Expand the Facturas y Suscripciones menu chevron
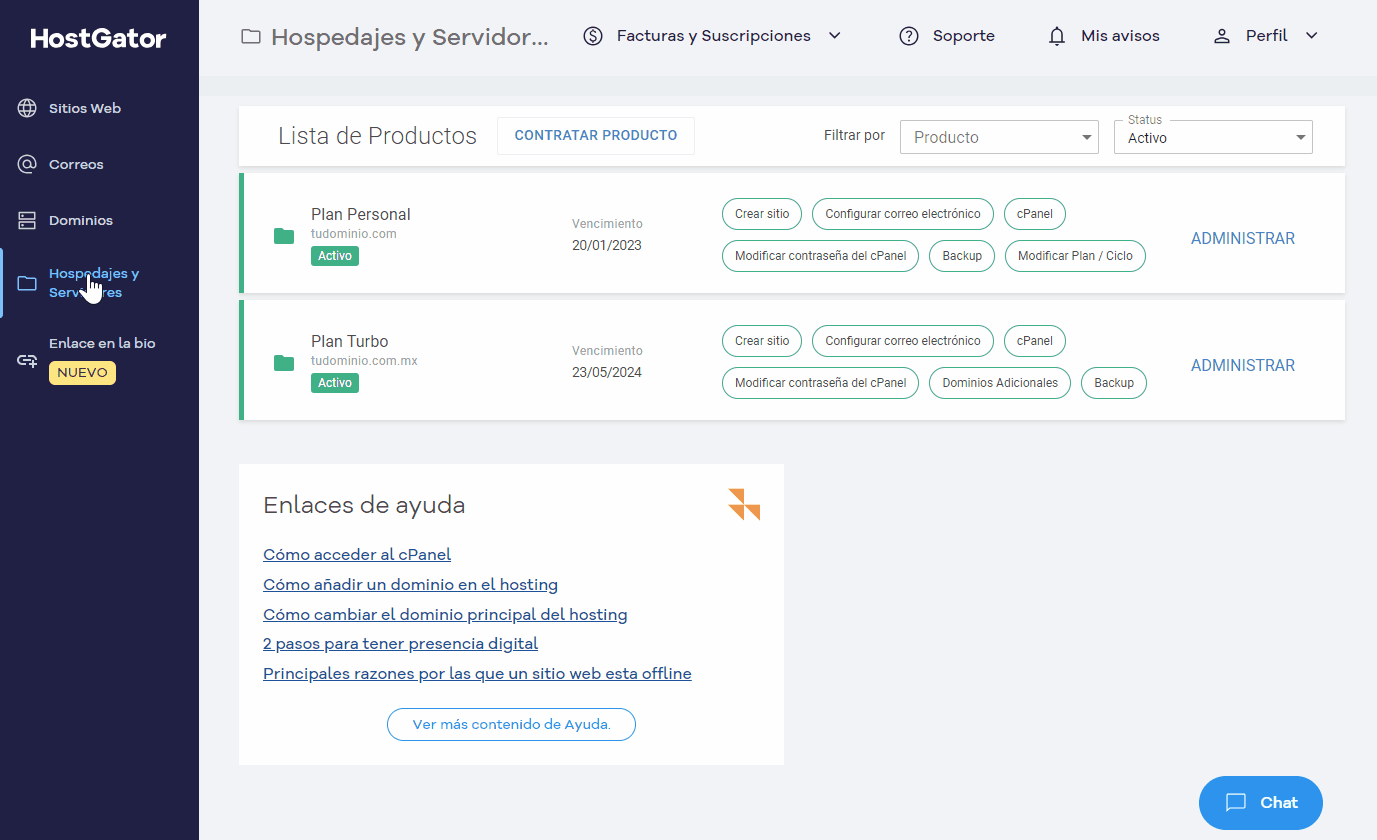The image size is (1377, 840). 835,36
